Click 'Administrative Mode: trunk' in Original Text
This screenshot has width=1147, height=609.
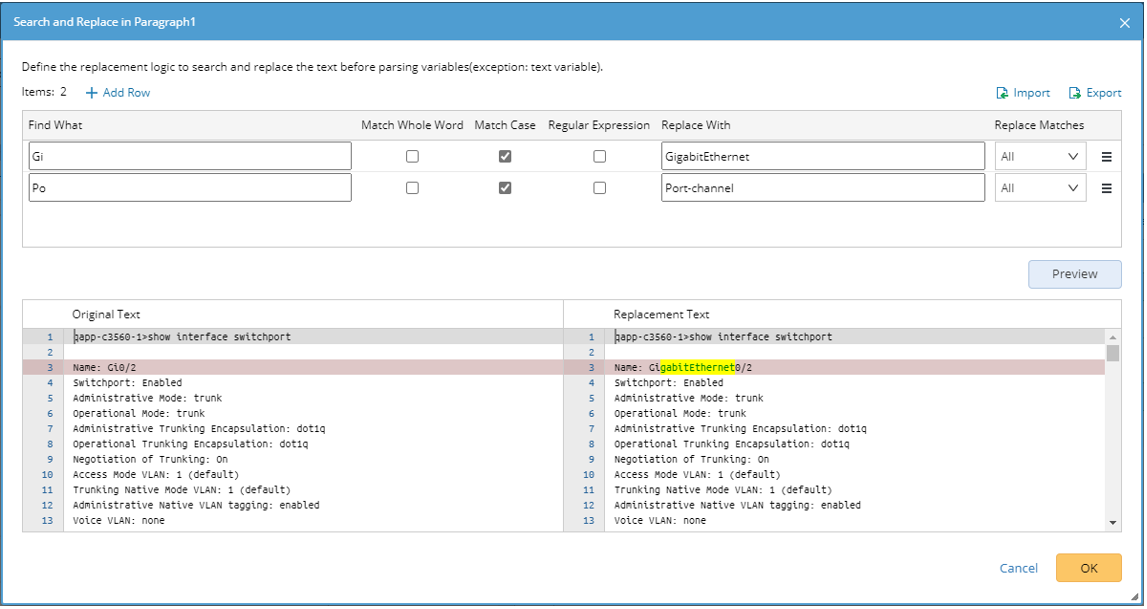coord(147,398)
